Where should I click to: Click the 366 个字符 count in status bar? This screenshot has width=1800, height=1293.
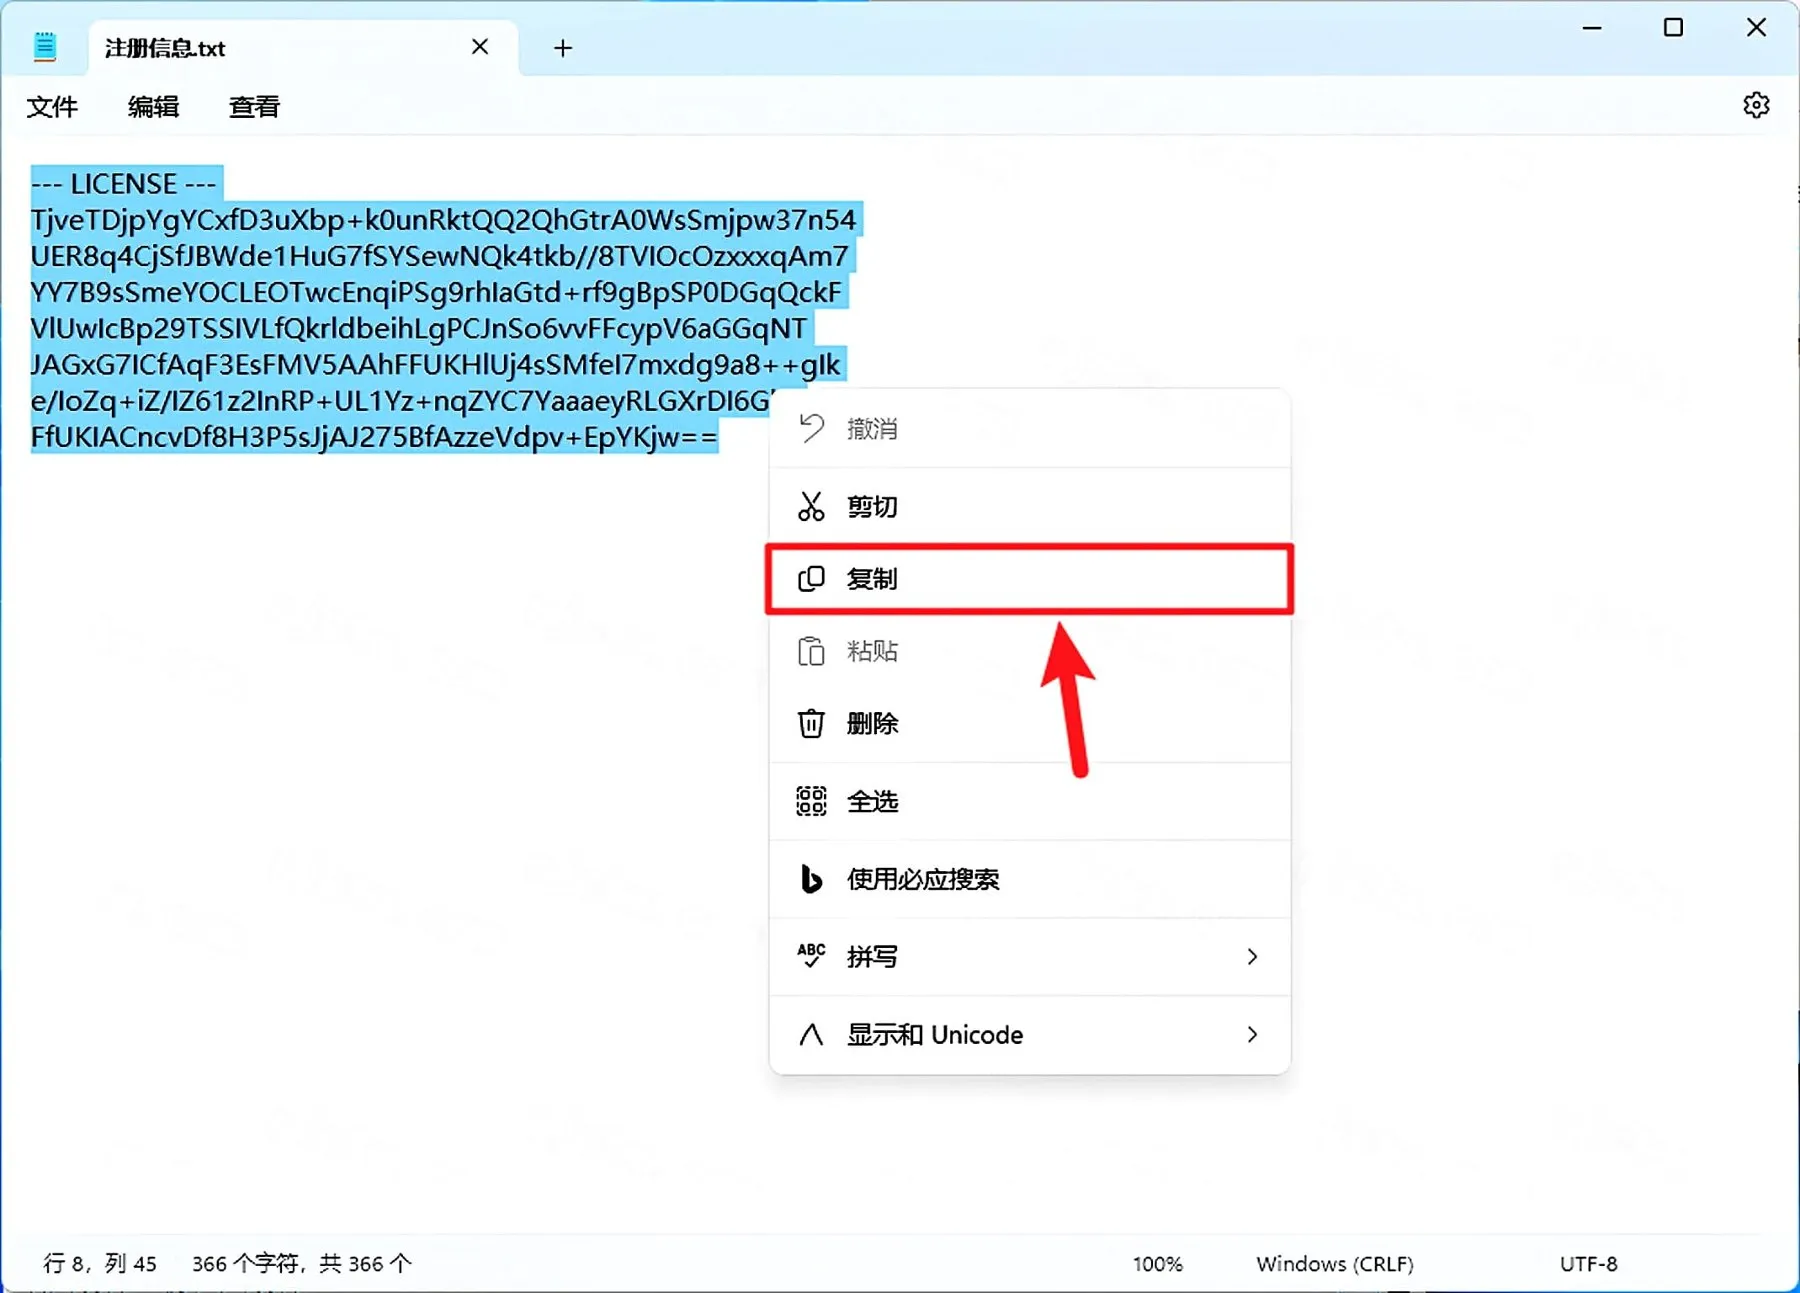point(302,1264)
